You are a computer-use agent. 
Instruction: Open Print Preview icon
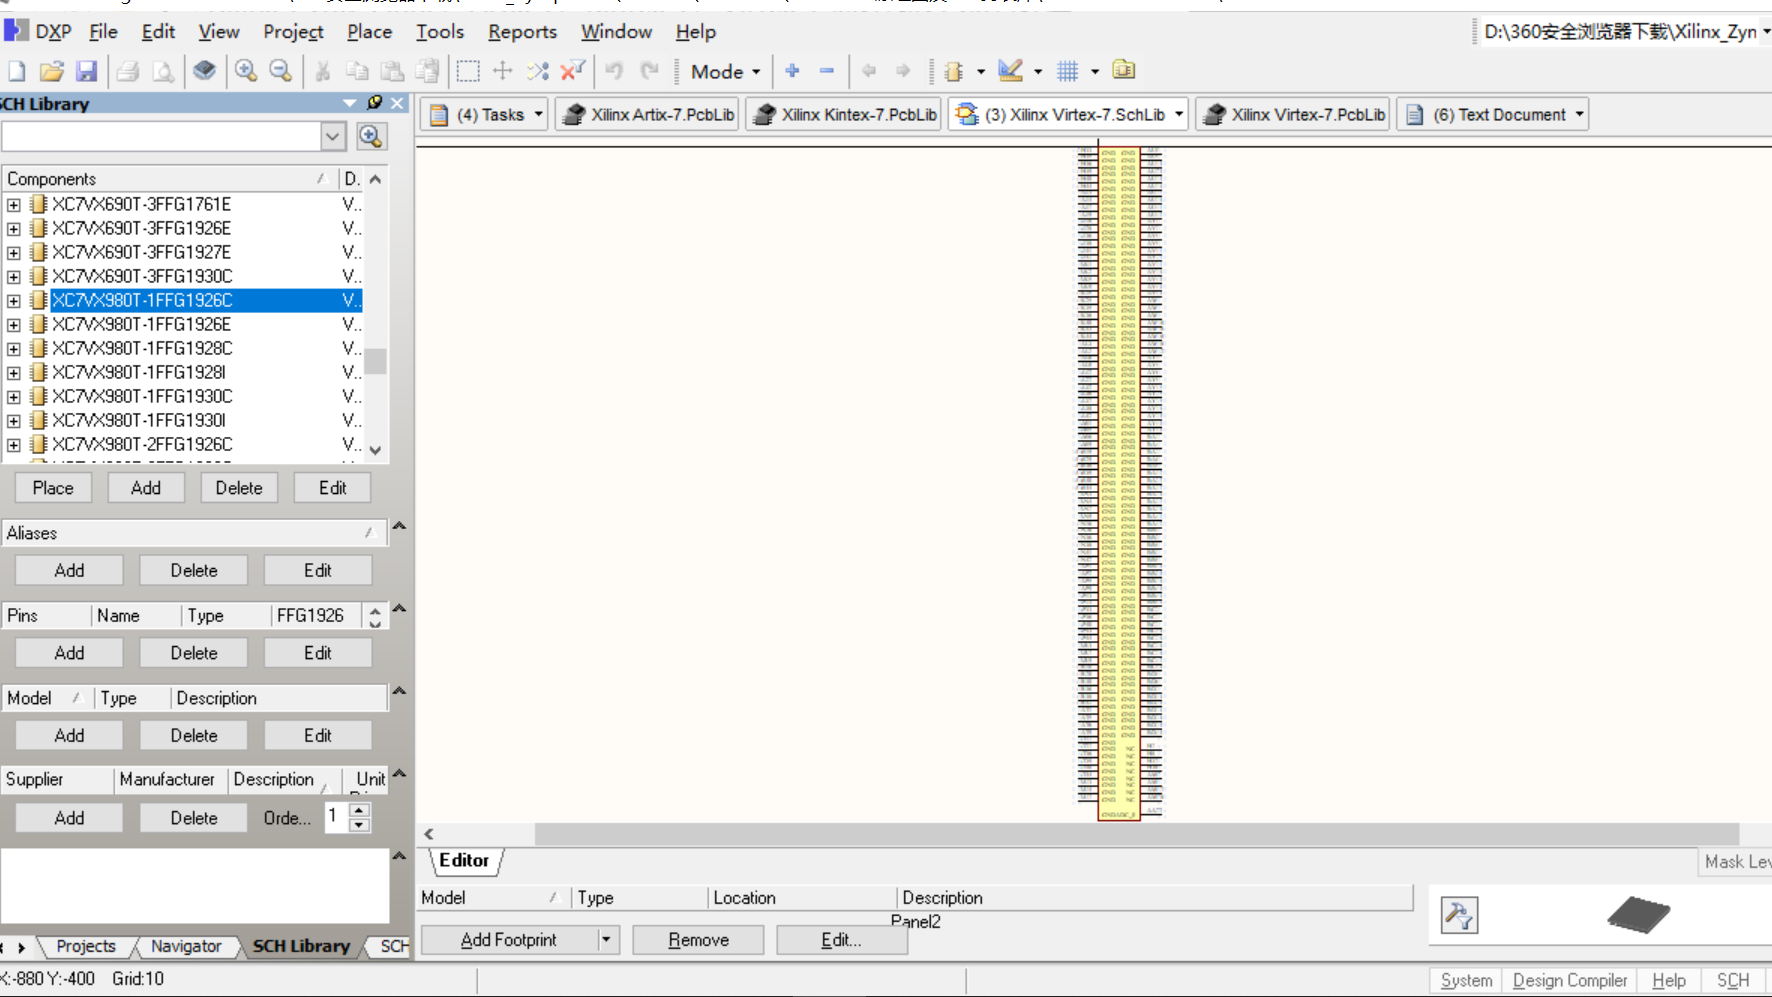163,71
